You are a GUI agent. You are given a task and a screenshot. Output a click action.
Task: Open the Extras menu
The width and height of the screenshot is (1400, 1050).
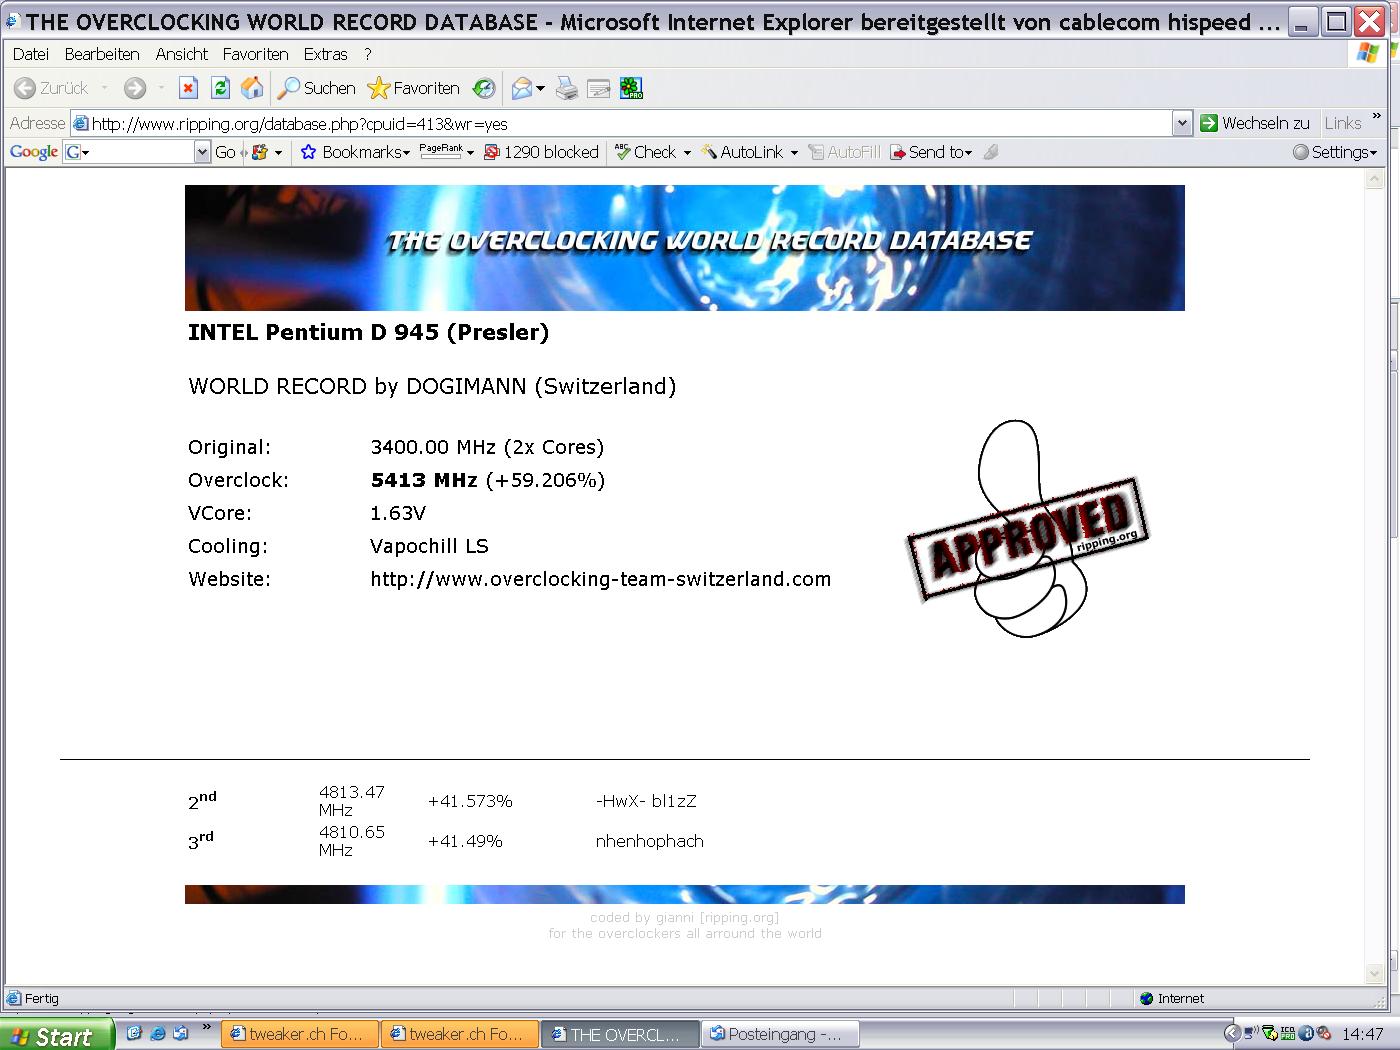pos(325,54)
